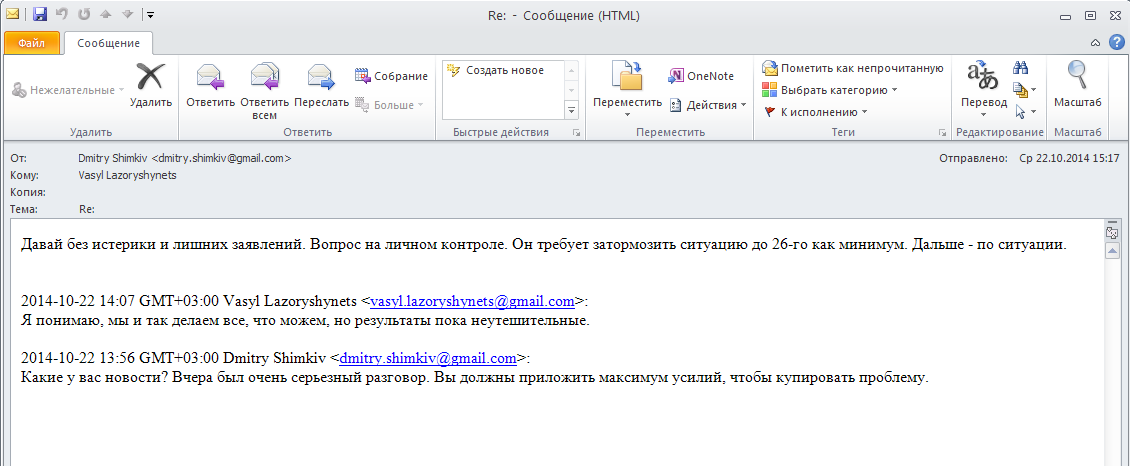The image size is (1130, 466).
Task: Open the Нежелательные dropdown
Action: (67, 91)
